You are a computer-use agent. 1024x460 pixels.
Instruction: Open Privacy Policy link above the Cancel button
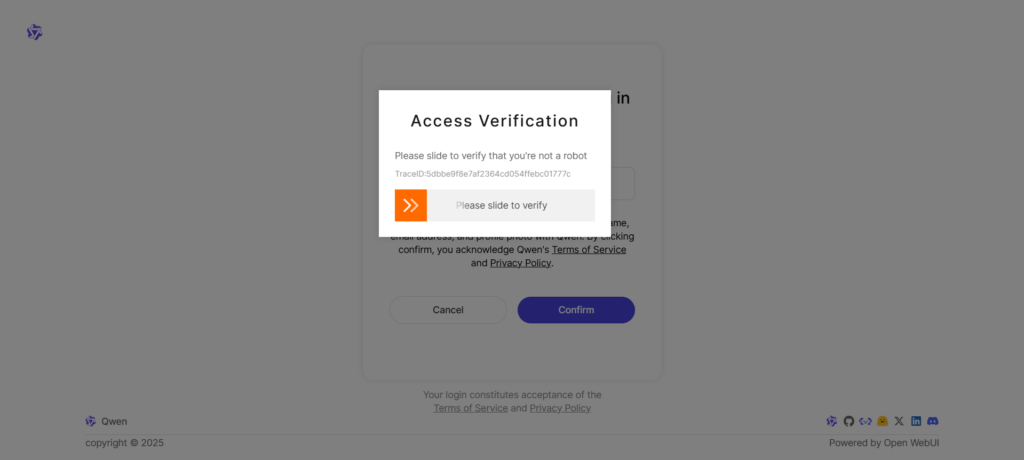coord(521,263)
